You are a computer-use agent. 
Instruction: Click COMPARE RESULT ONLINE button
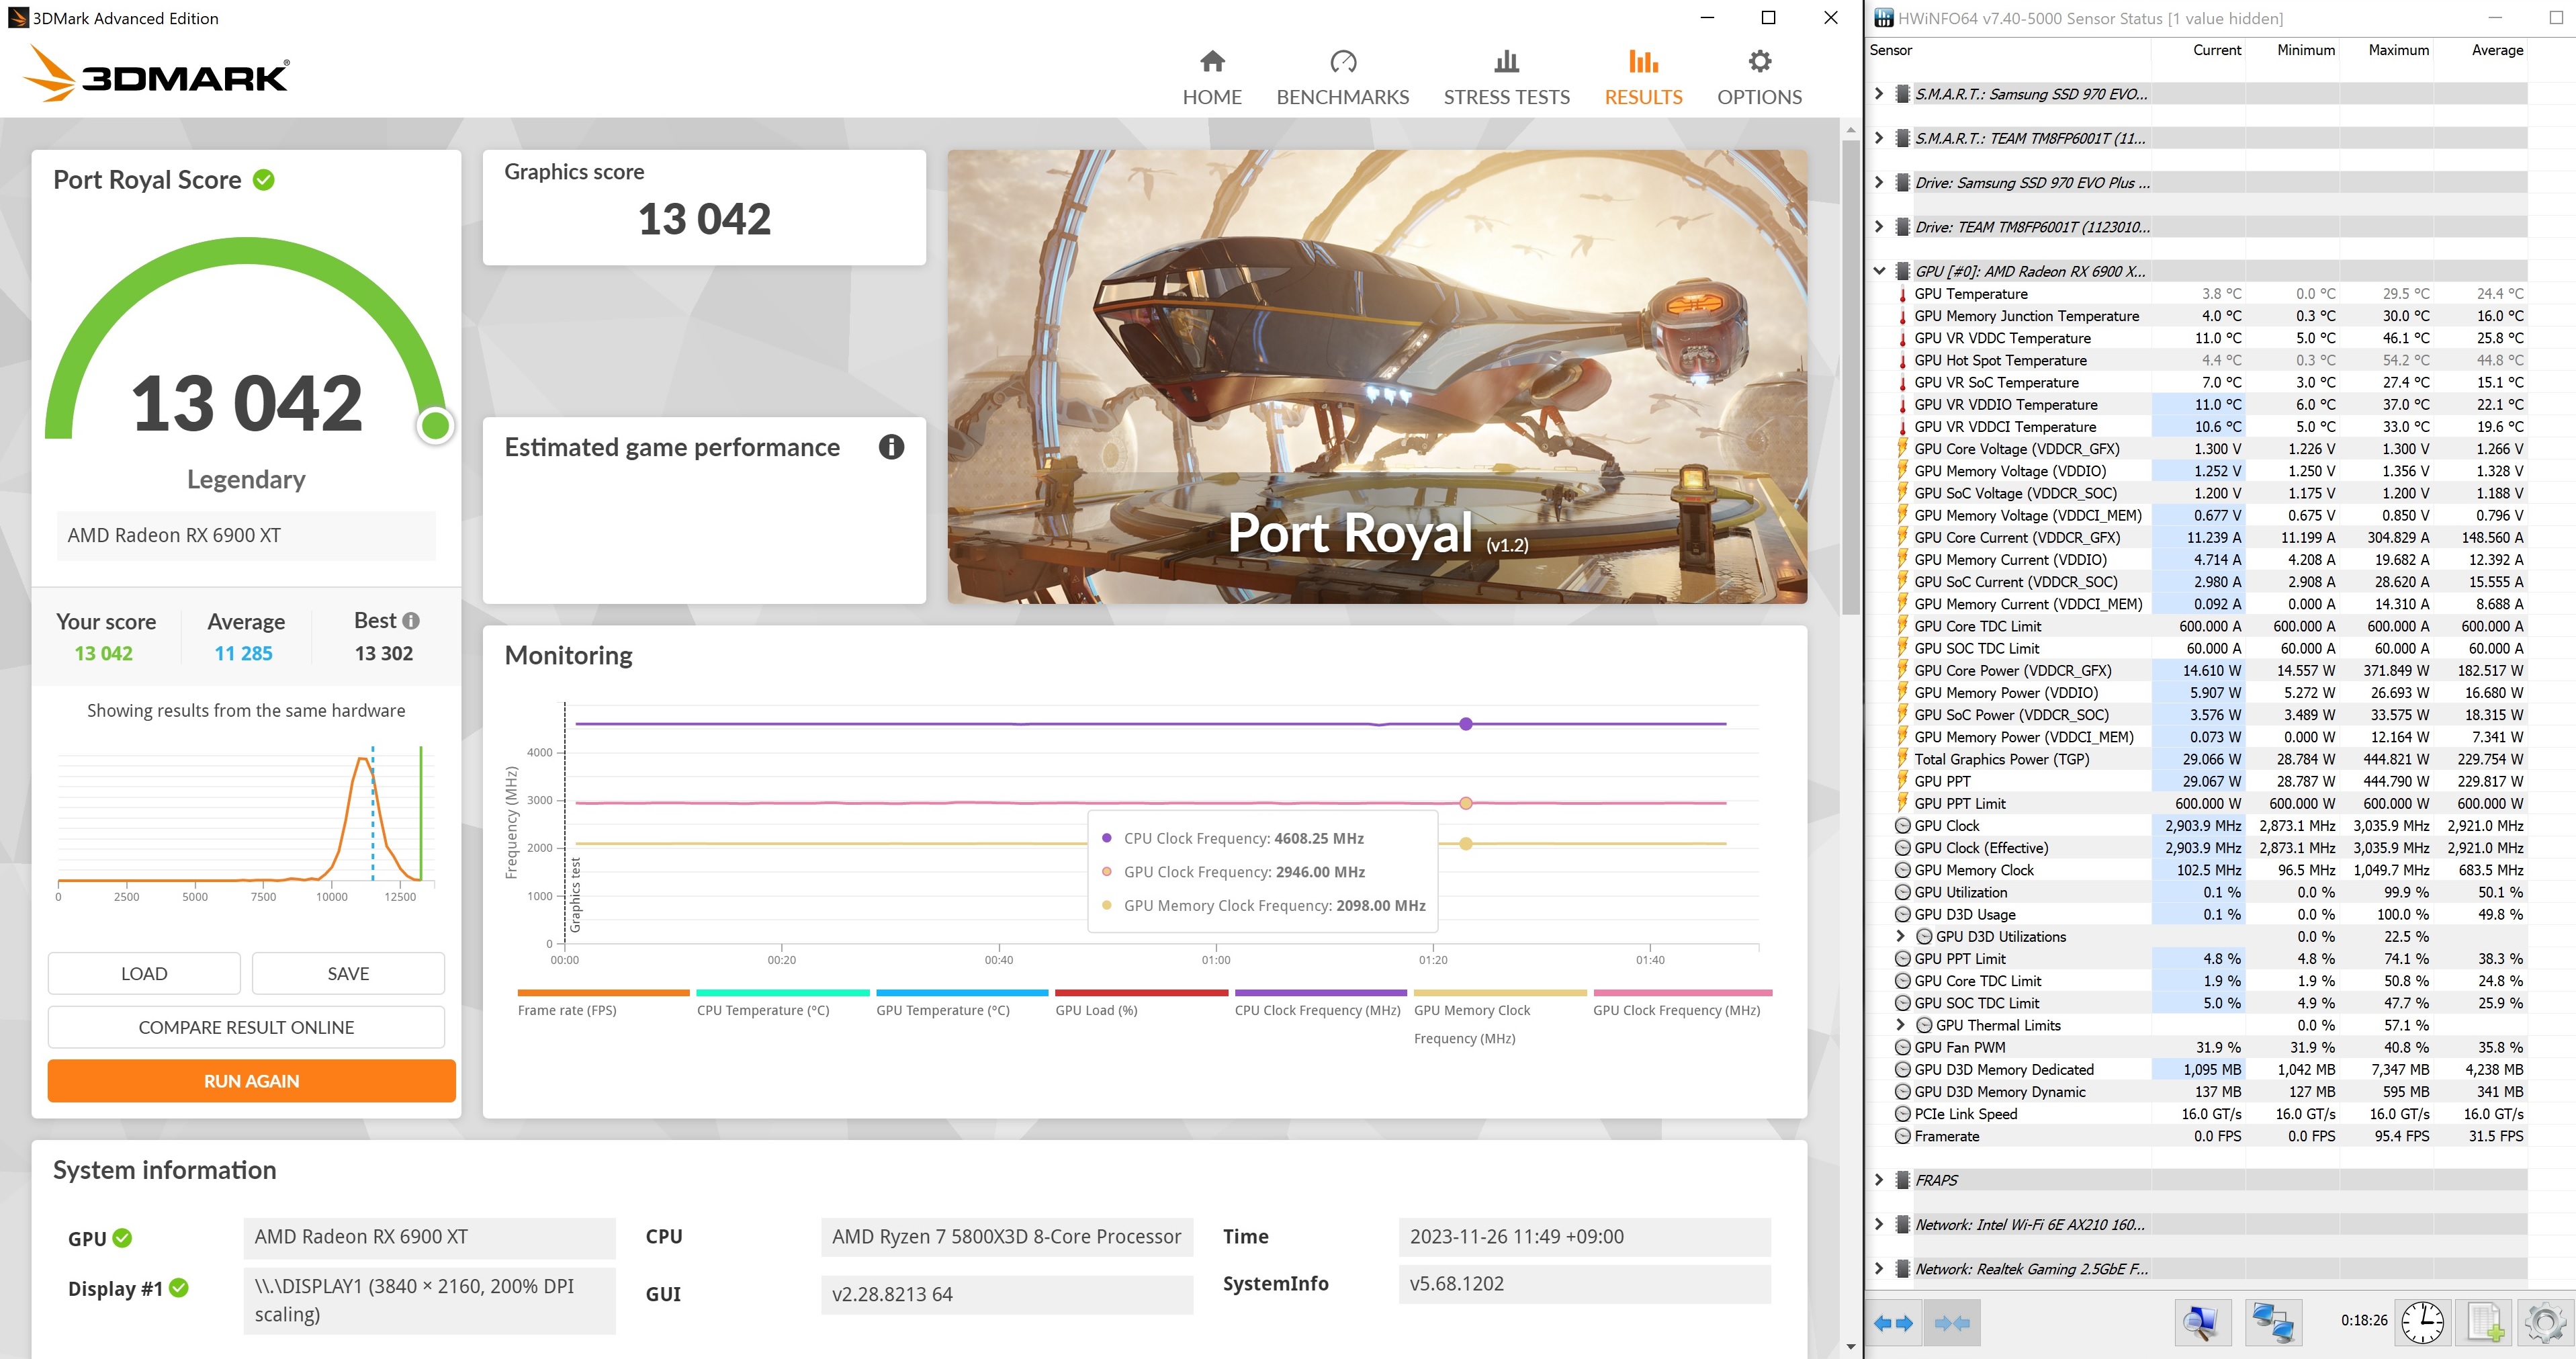(x=246, y=1027)
